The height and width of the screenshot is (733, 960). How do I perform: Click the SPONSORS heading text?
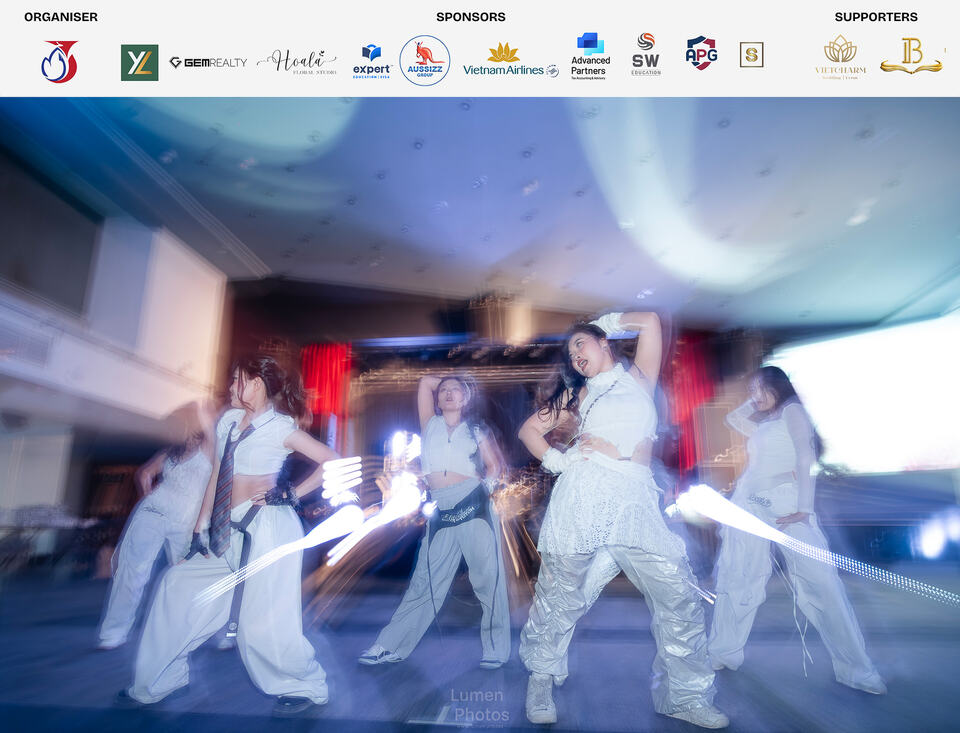(471, 17)
